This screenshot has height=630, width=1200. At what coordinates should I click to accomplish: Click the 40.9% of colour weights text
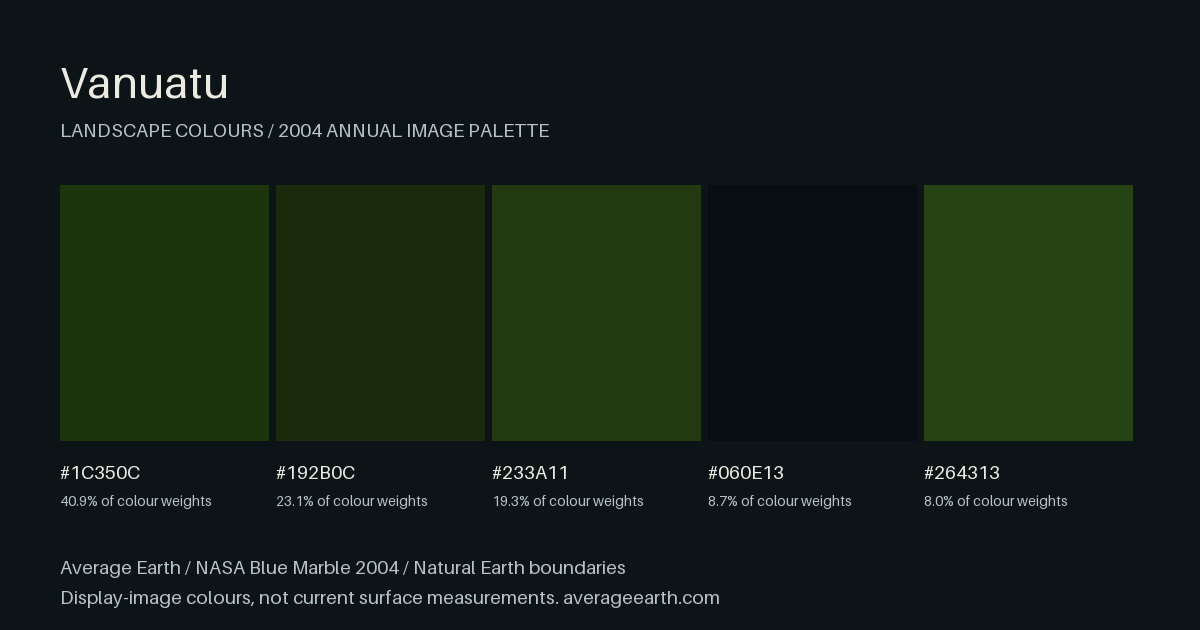click(136, 501)
